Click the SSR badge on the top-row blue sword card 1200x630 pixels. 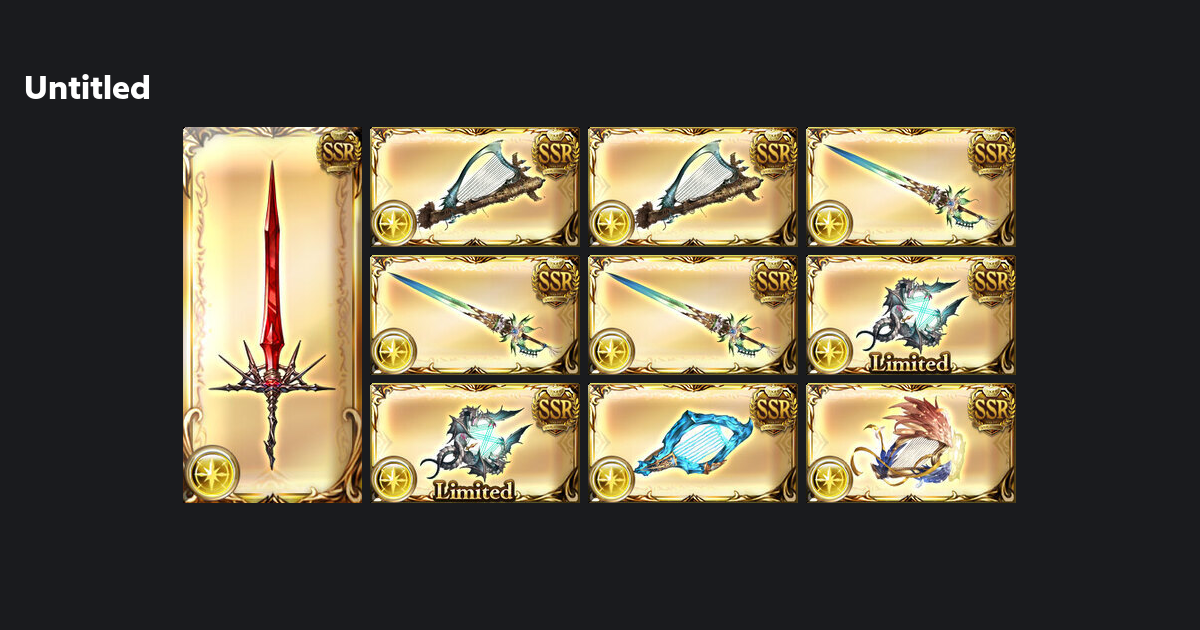pos(992,152)
